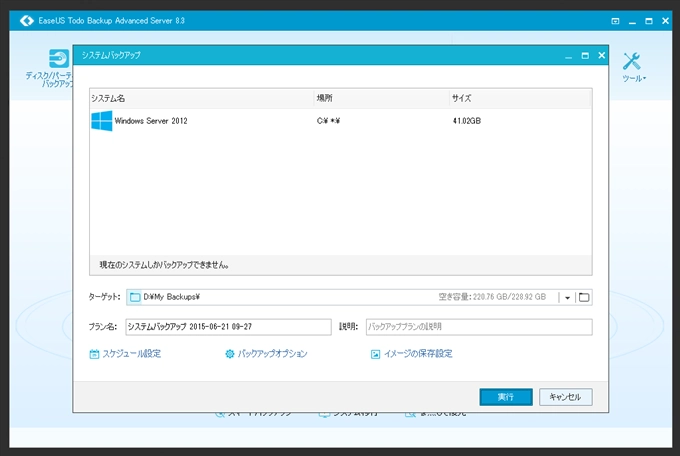This screenshot has height=456, width=680.
Task: Minimize the EaseUS Todo Backup main window
Action: [632, 22]
